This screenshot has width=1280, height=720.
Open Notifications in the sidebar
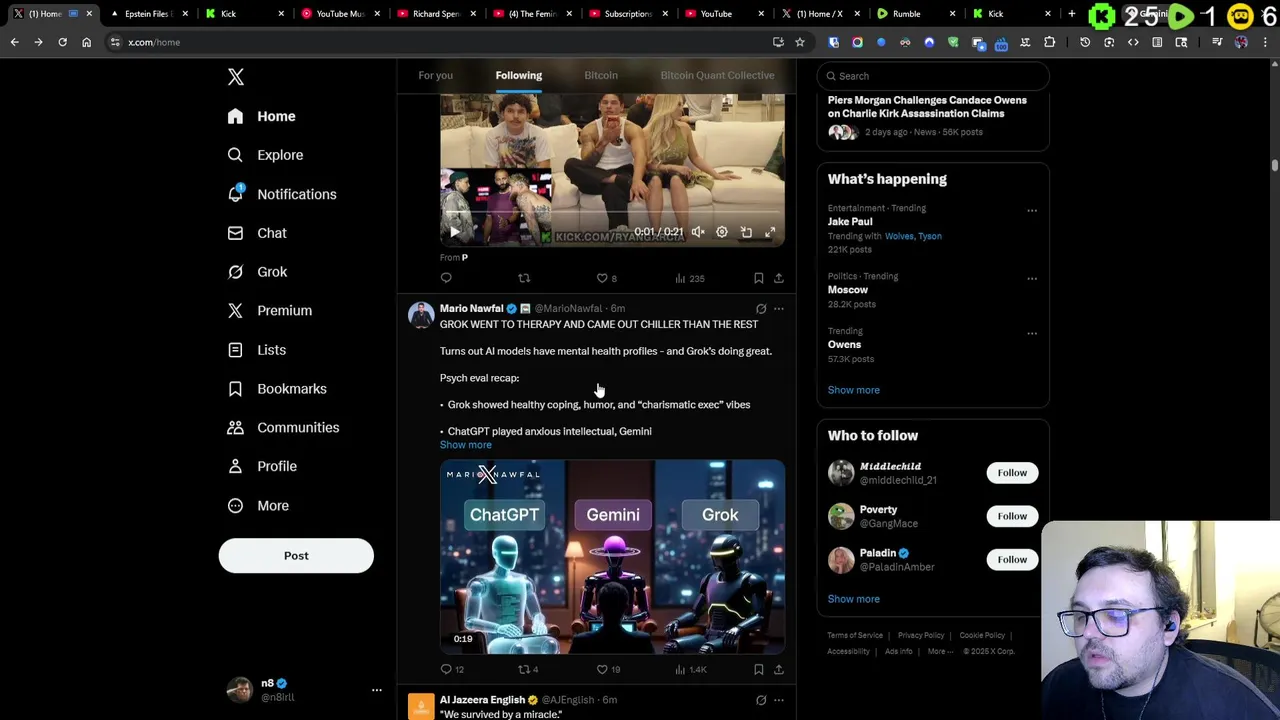point(282,194)
